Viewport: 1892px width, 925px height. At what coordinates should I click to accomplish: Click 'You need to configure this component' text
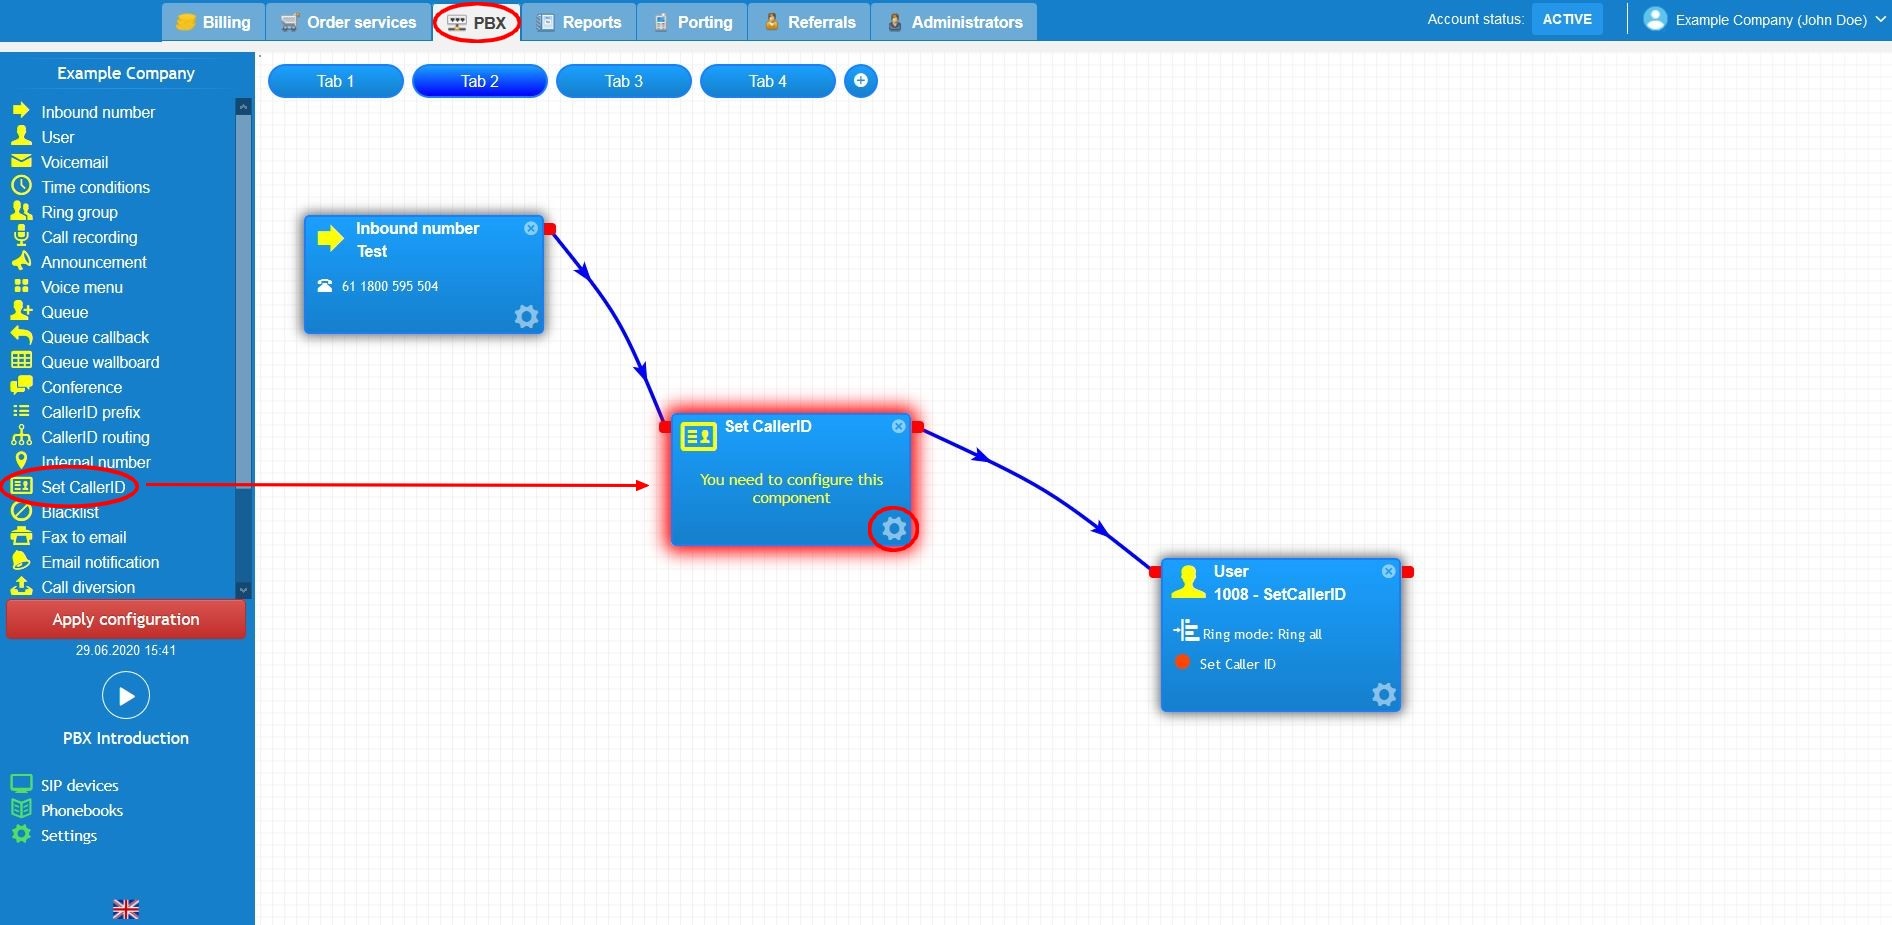coord(791,488)
